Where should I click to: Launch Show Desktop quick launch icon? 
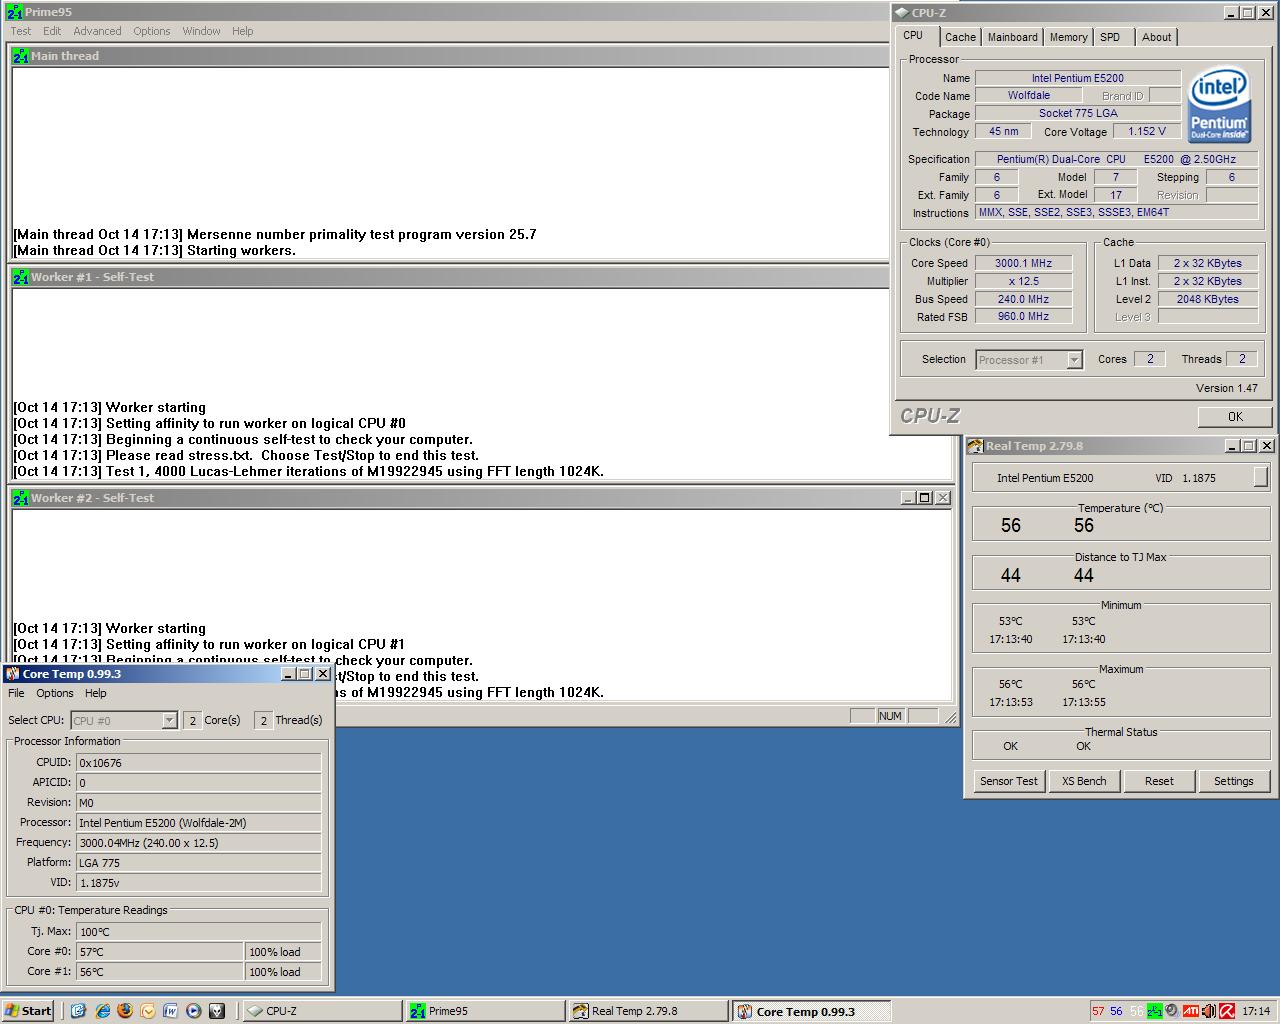79,1011
